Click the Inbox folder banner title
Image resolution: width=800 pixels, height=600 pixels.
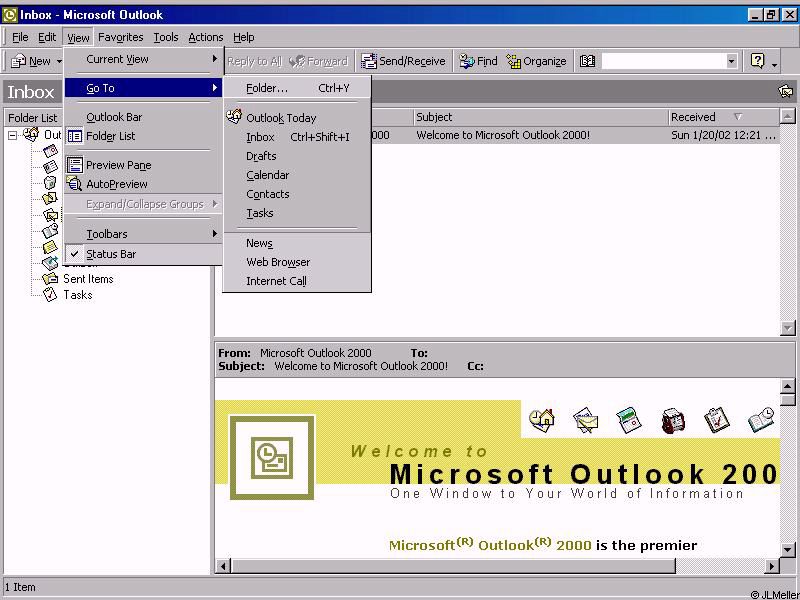coord(31,92)
